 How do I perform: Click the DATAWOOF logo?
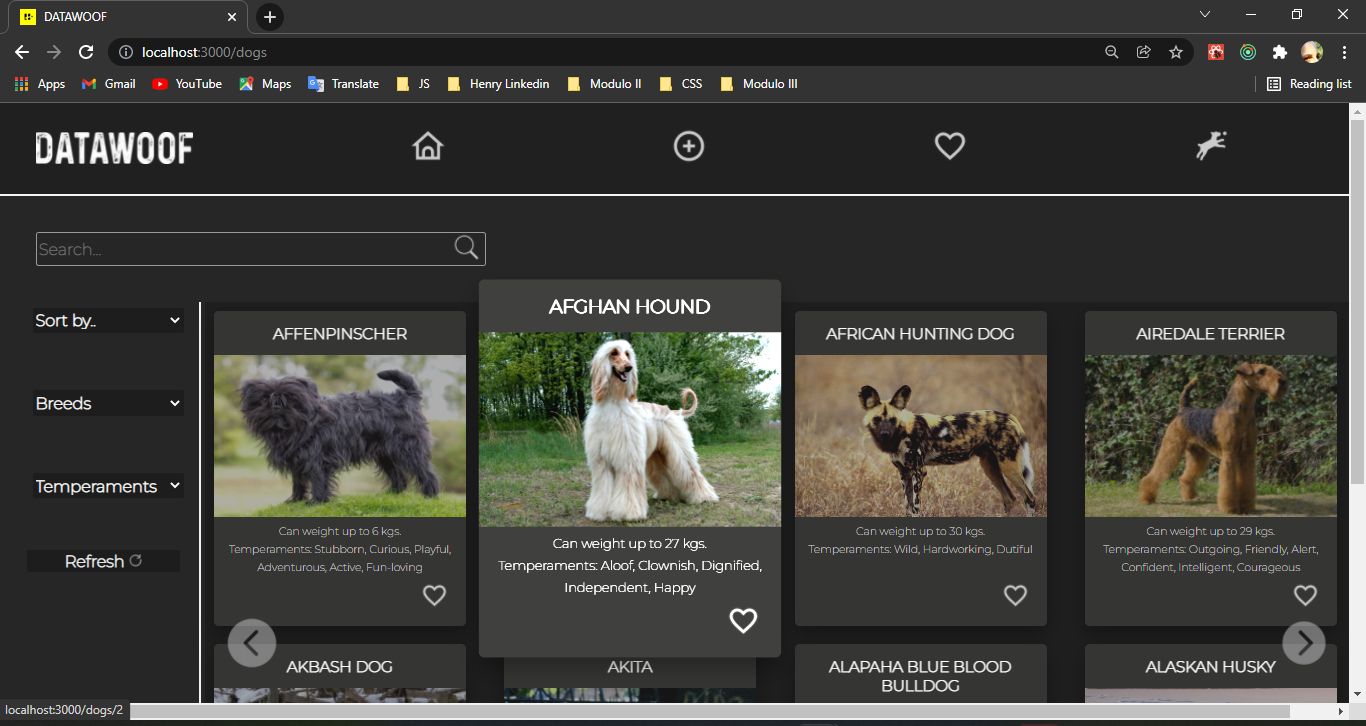pyautogui.click(x=114, y=148)
